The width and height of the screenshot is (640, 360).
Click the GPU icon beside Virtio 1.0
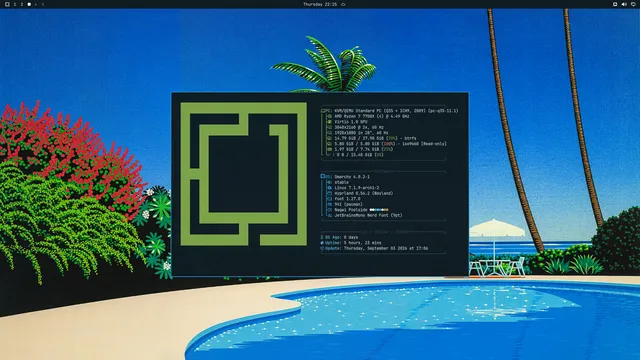tap(329, 122)
